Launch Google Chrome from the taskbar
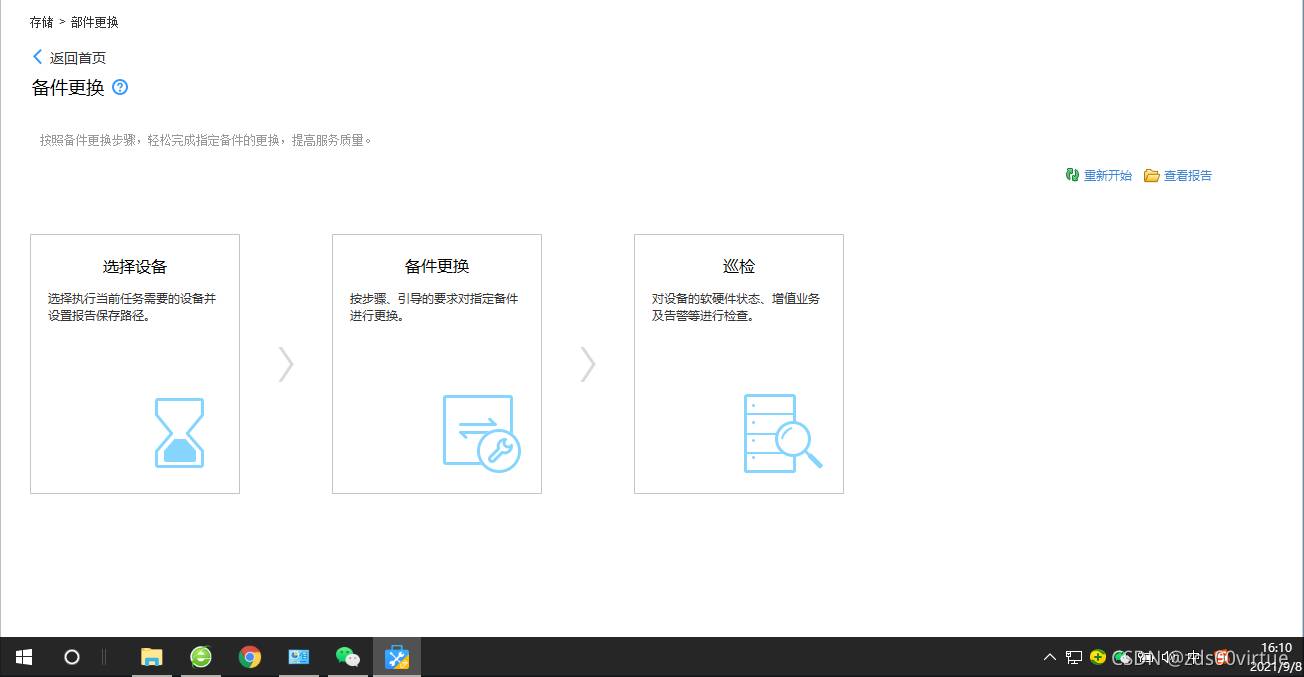Screen dimensions: 1304x677 tap(250, 657)
